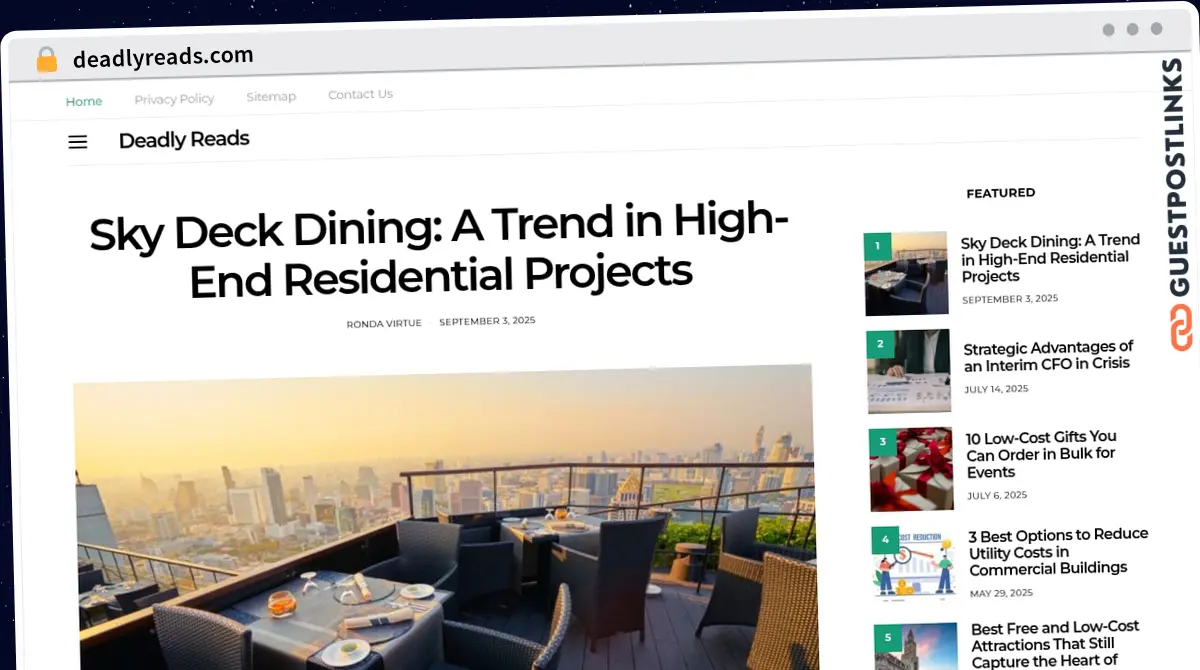Open the hamburger menu icon
The height and width of the screenshot is (670, 1200).
(x=78, y=142)
